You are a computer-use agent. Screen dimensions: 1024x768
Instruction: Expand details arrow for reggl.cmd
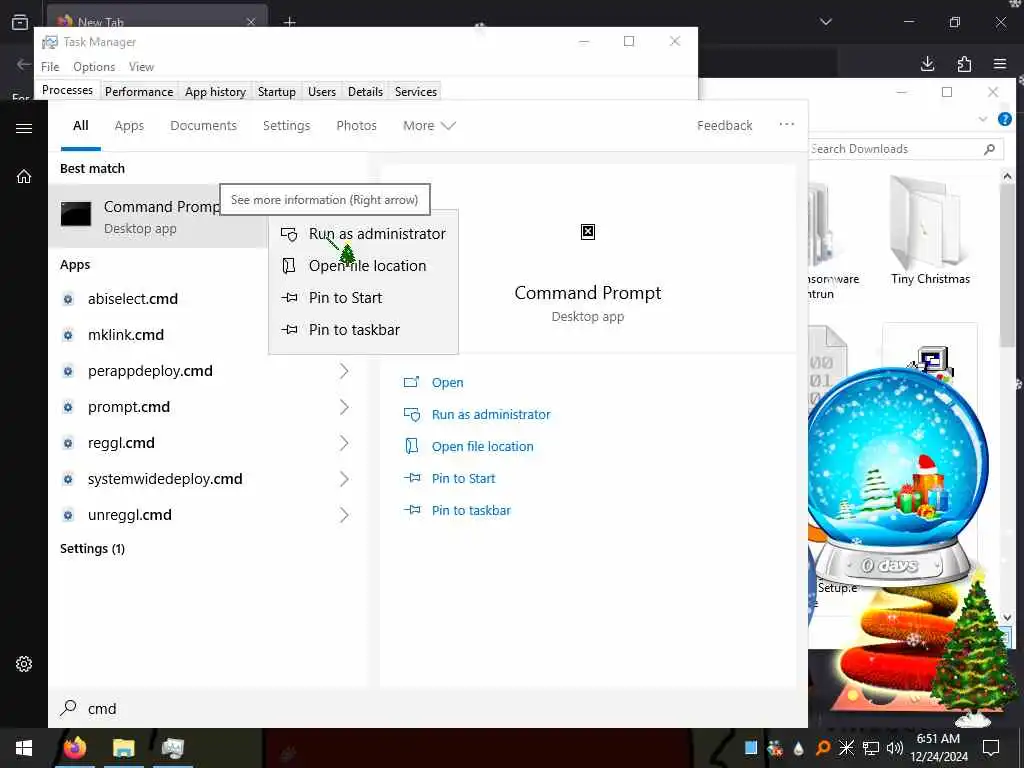344,443
